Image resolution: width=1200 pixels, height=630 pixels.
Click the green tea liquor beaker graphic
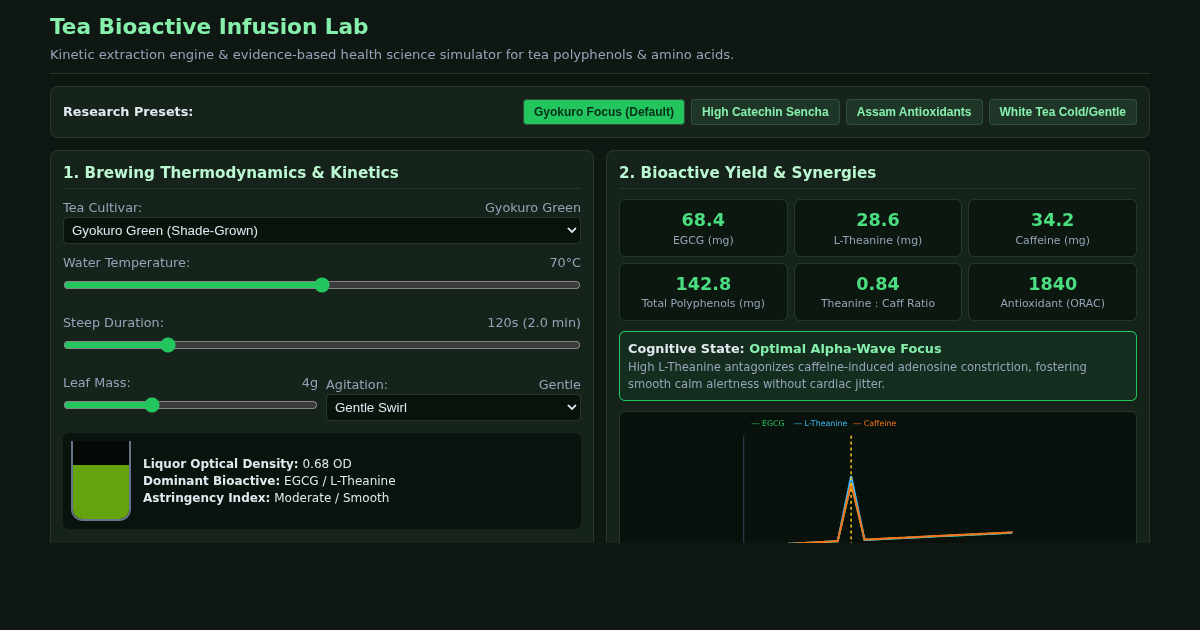pyautogui.click(x=101, y=481)
